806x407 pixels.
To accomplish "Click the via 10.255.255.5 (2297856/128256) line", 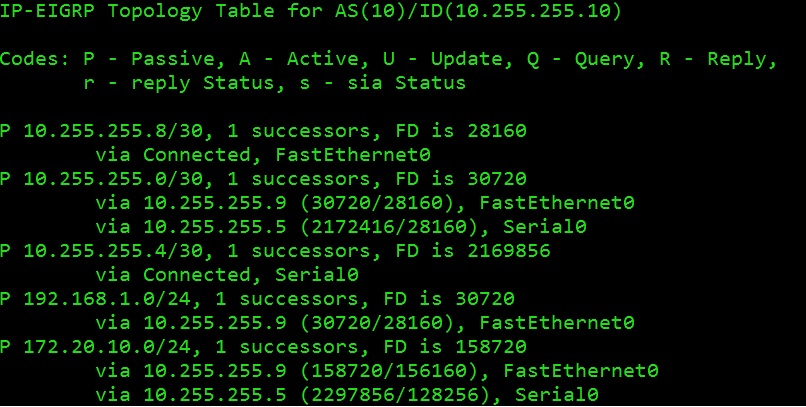I will pyautogui.click(x=347, y=395).
